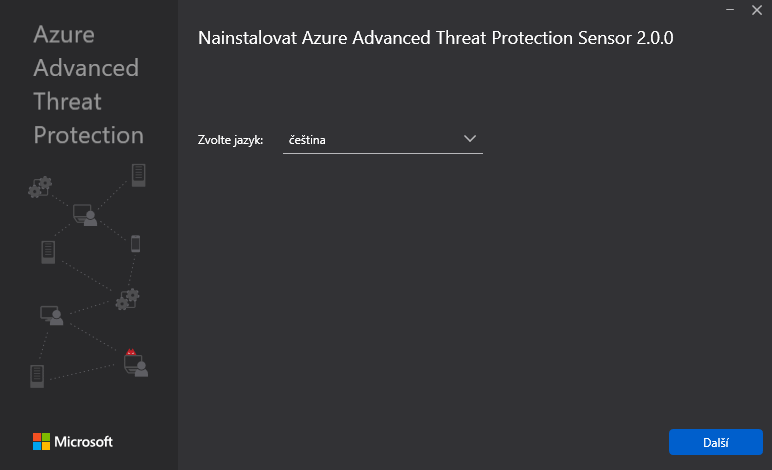Click the Microsoft wordmark text
The image size is (772, 470).
(83, 441)
